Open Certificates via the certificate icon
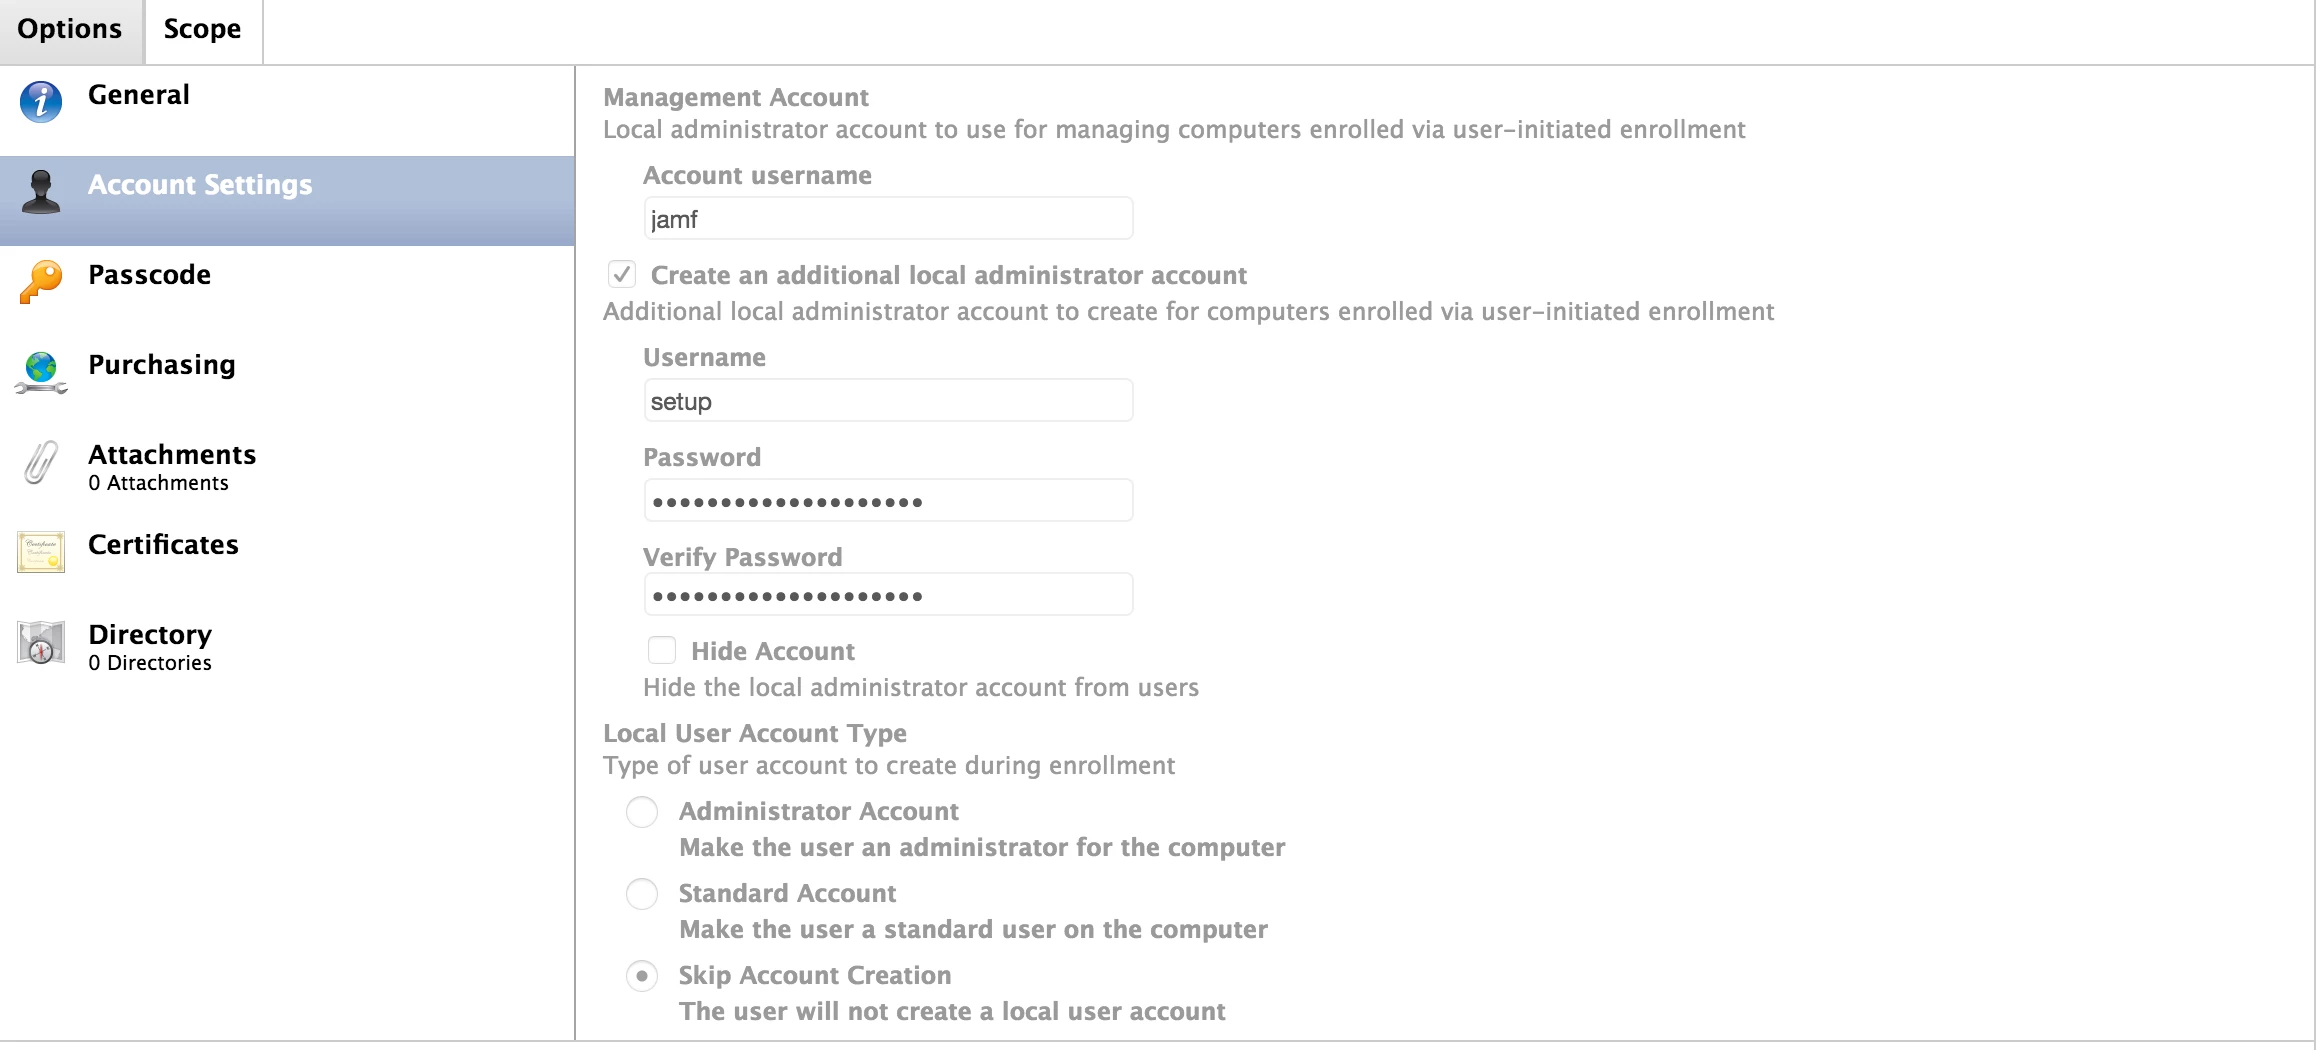The height and width of the screenshot is (1050, 2320). tap(41, 552)
